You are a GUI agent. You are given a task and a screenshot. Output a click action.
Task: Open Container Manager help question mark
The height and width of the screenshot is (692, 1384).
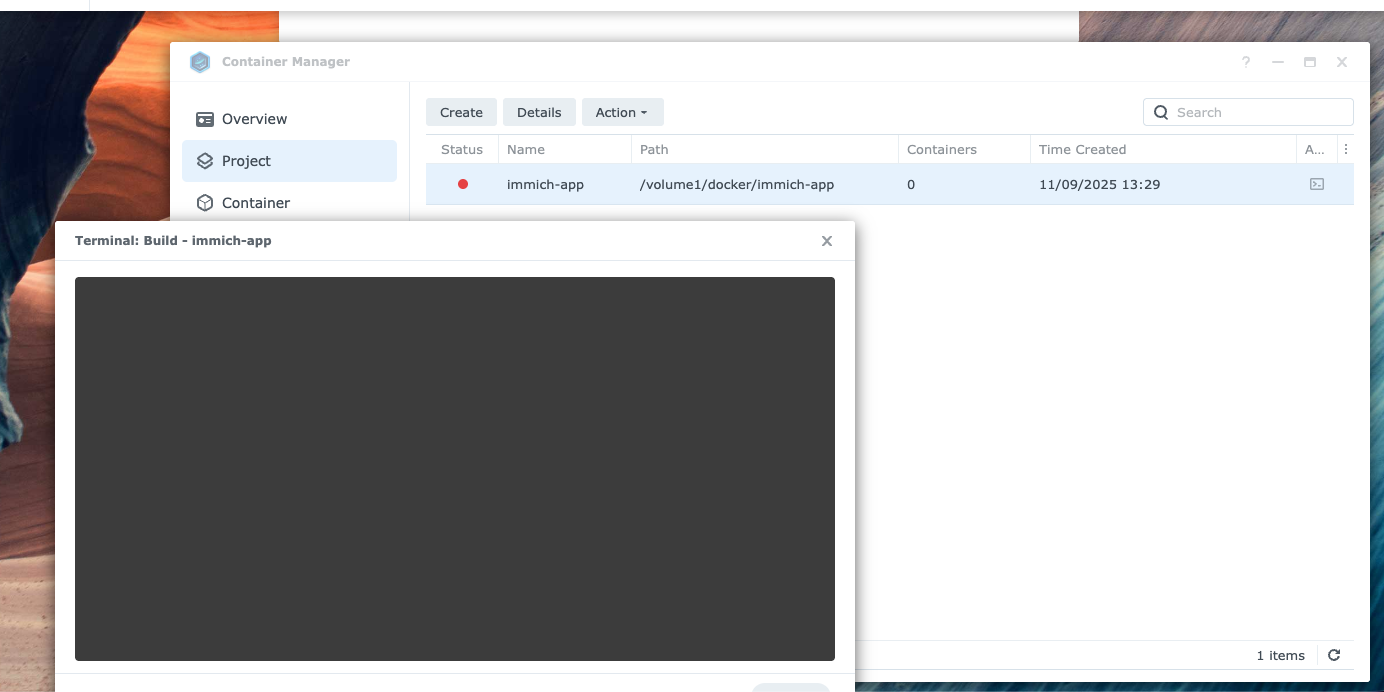[x=1246, y=62]
